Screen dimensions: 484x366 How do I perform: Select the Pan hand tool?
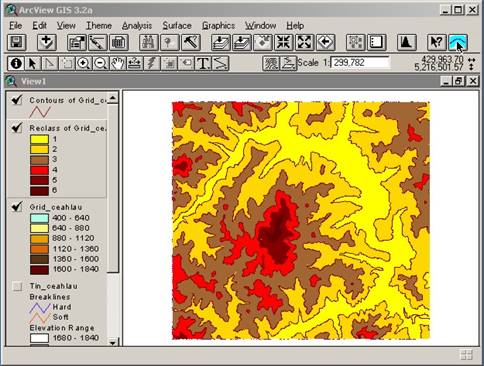coord(118,63)
